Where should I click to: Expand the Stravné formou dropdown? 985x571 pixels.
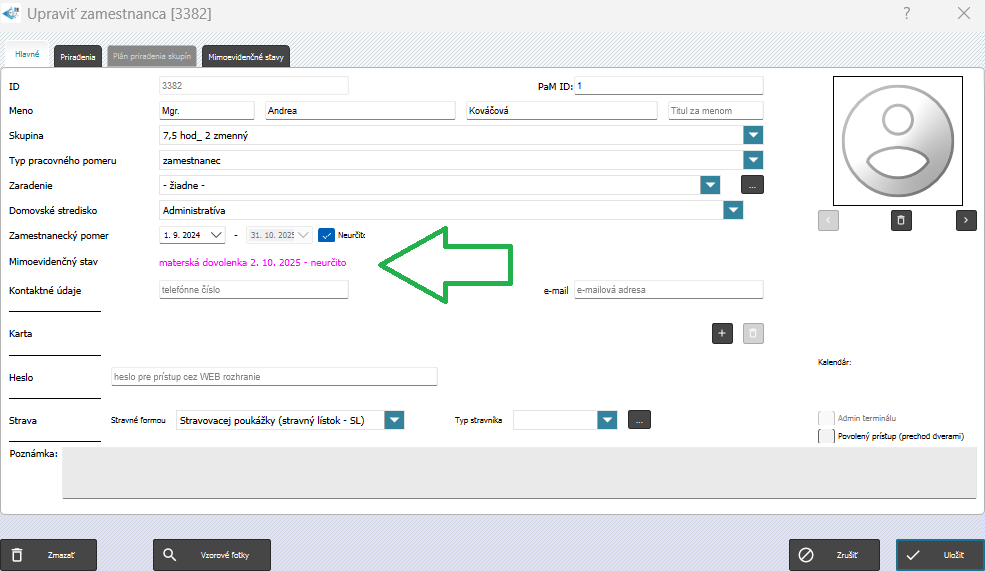click(x=394, y=420)
